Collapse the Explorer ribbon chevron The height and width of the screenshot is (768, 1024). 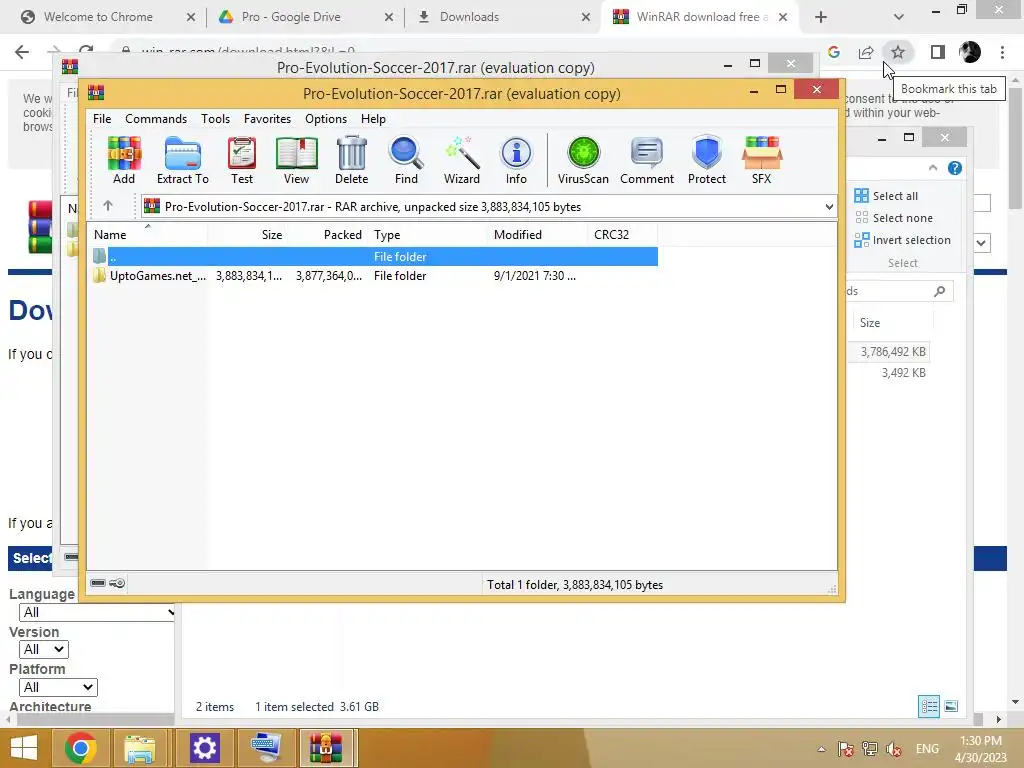tap(933, 168)
